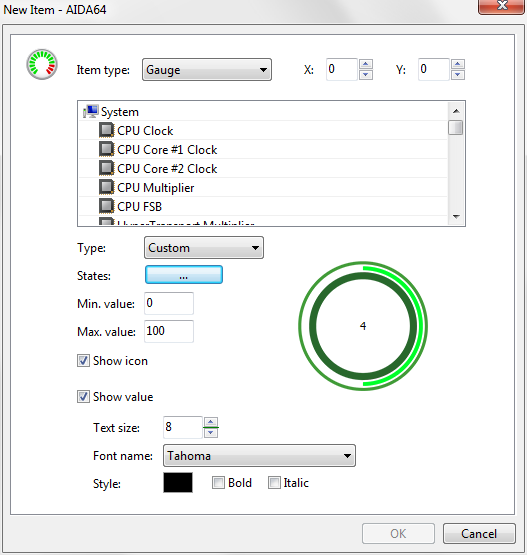Click the CPU Clock chip icon
Viewport: 527px width, 555px height.
pos(107,130)
